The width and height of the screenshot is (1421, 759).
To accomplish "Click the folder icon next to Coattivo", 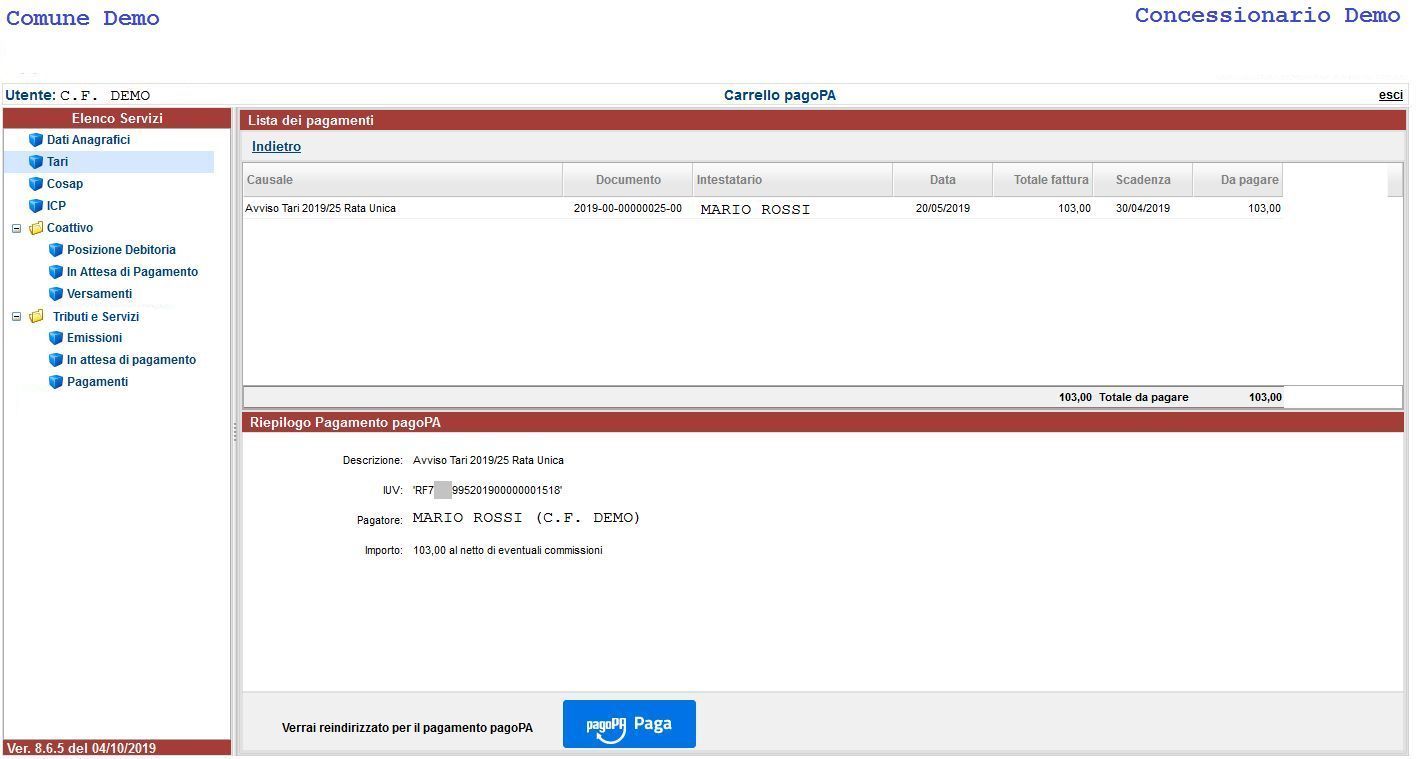I will [x=36, y=228].
